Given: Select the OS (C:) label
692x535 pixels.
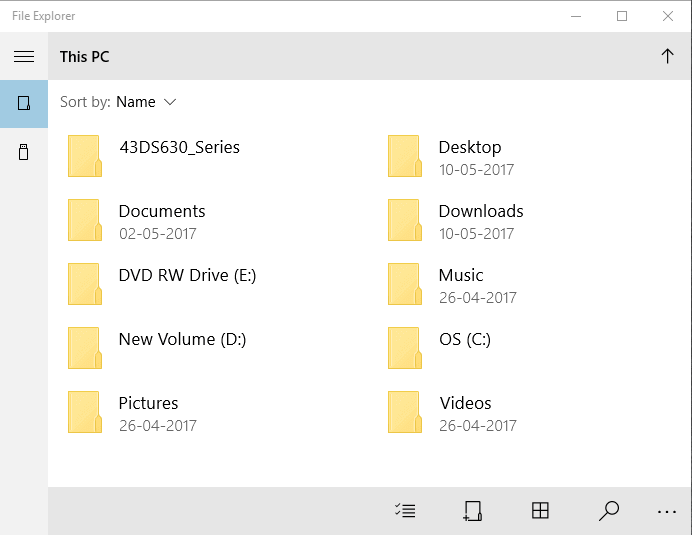Looking at the screenshot, I should 465,339.
